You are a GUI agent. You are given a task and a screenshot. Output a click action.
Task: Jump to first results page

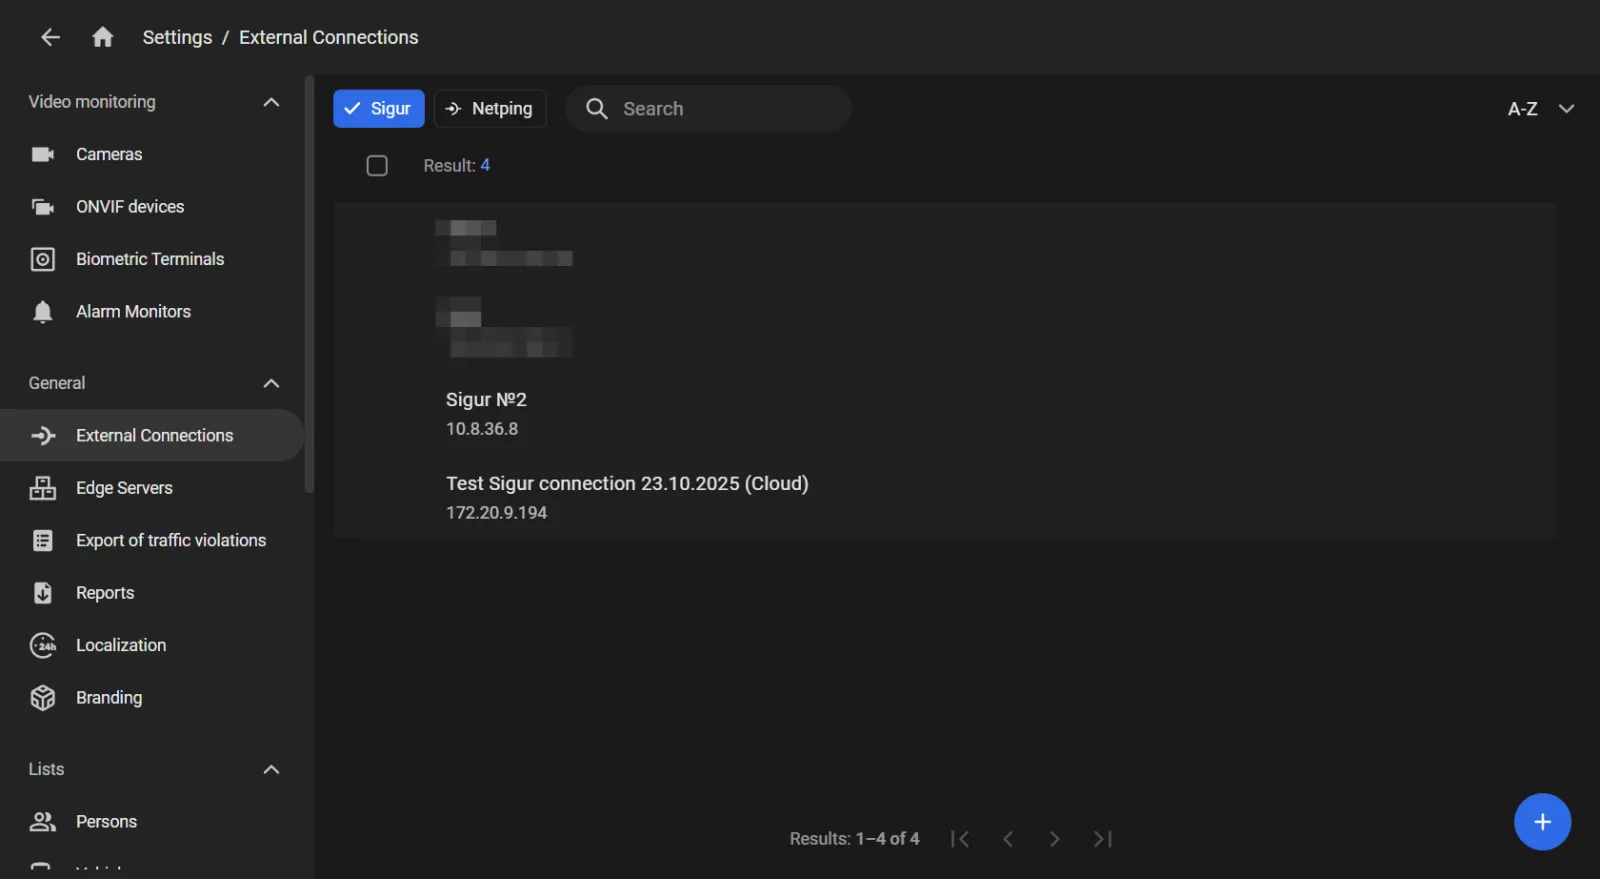coord(960,839)
